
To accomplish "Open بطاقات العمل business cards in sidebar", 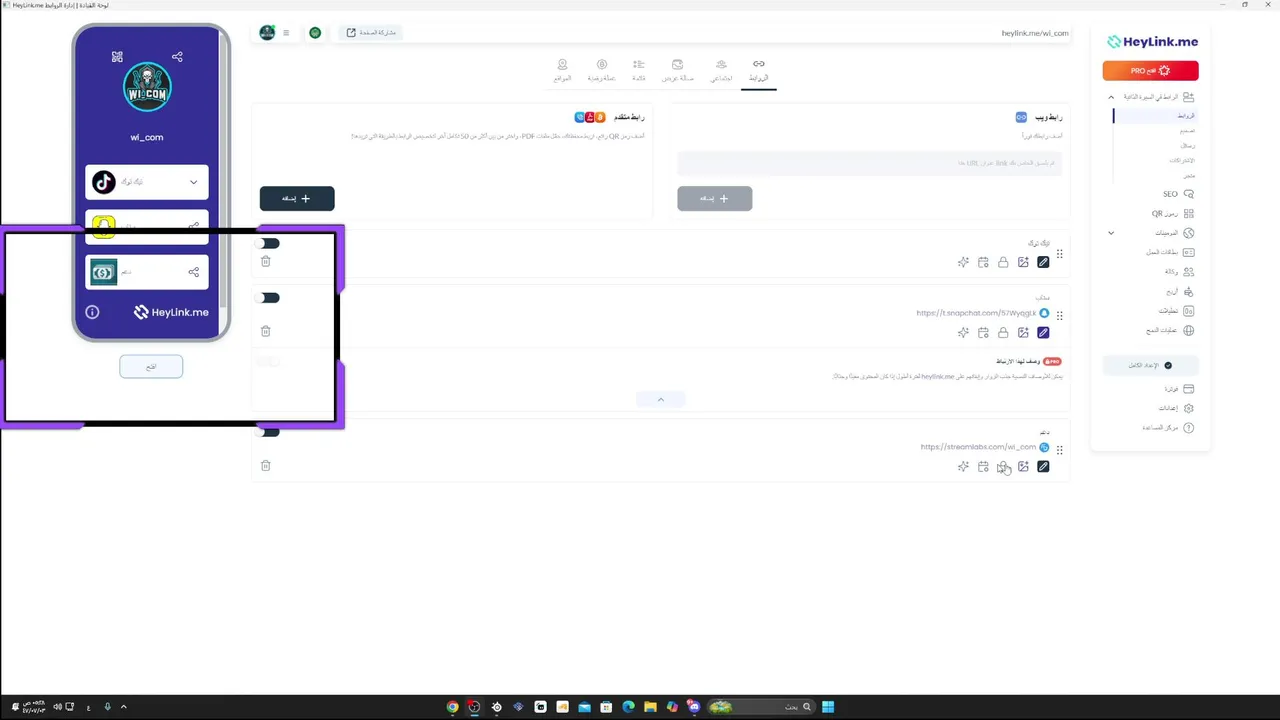I will pyautogui.click(x=1170, y=252).
